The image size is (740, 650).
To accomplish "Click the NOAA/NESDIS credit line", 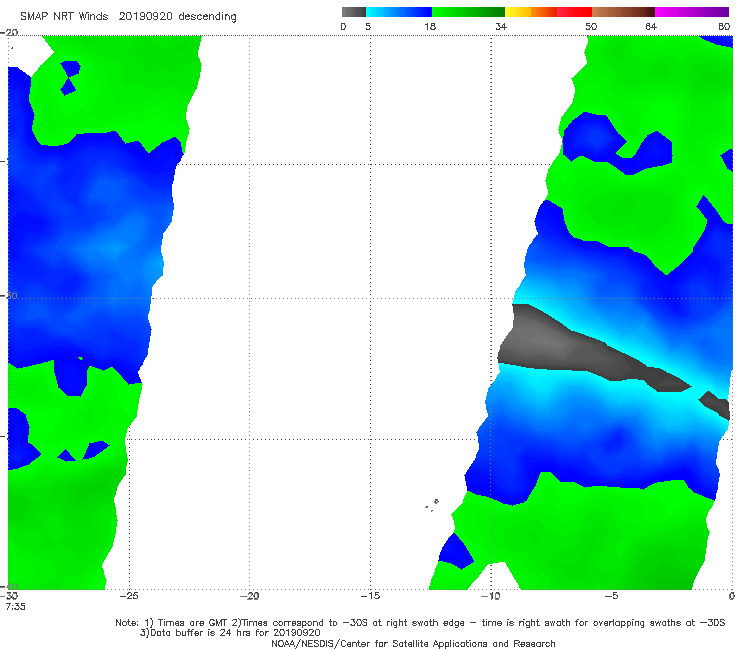I will [413, 644].
